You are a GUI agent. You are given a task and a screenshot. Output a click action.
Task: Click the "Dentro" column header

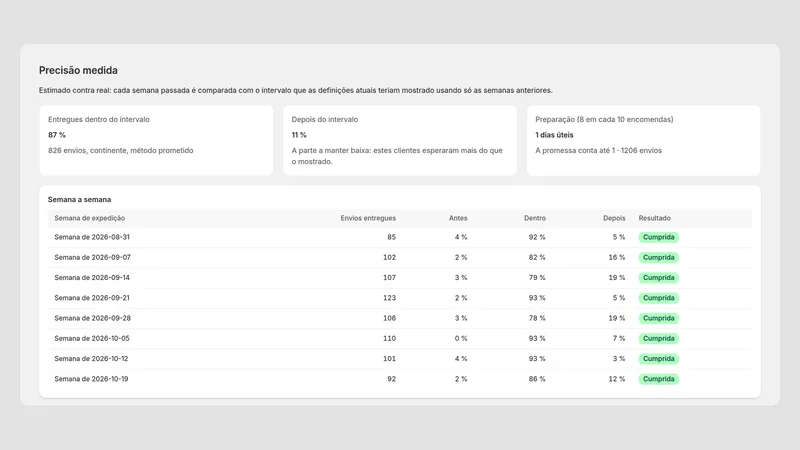point(535,218)
